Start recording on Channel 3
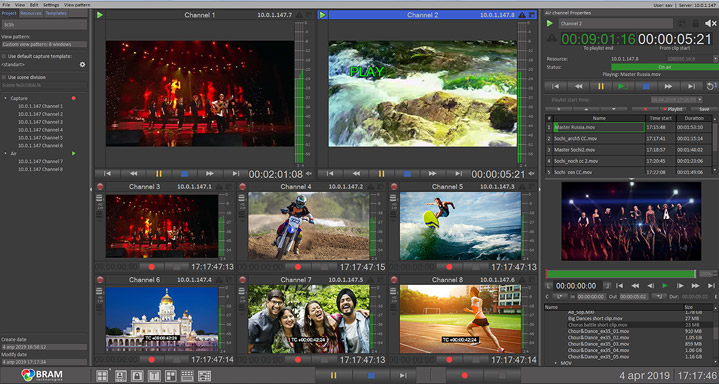719x384 pixels. 151,267
